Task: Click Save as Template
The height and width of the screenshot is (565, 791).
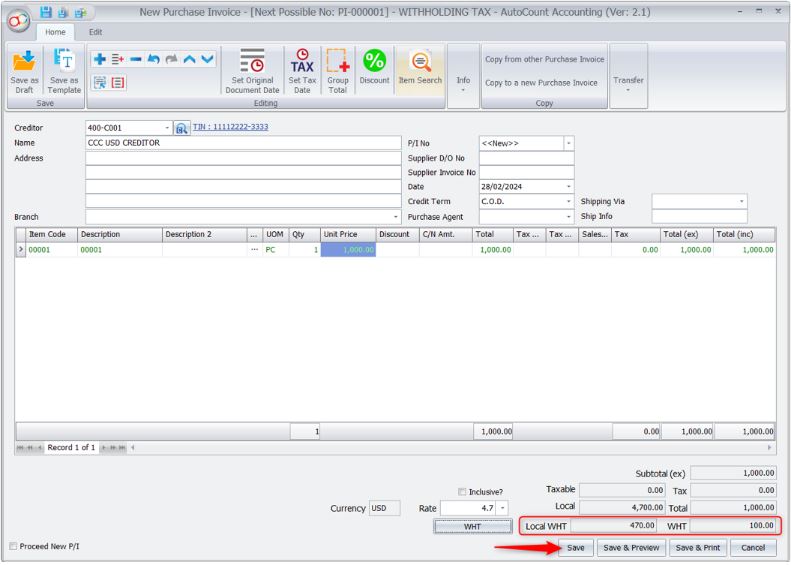Action: tap(64, 72)
